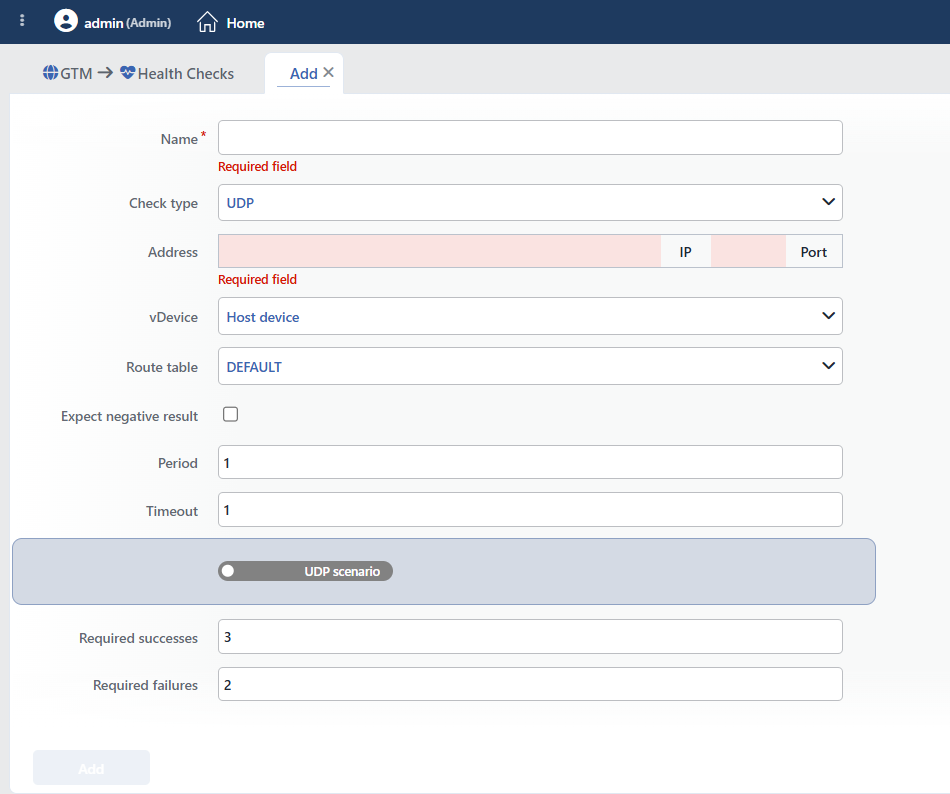
Task: Click the disabled Add button
Action: pyautogui.click(x=91, y=768)
